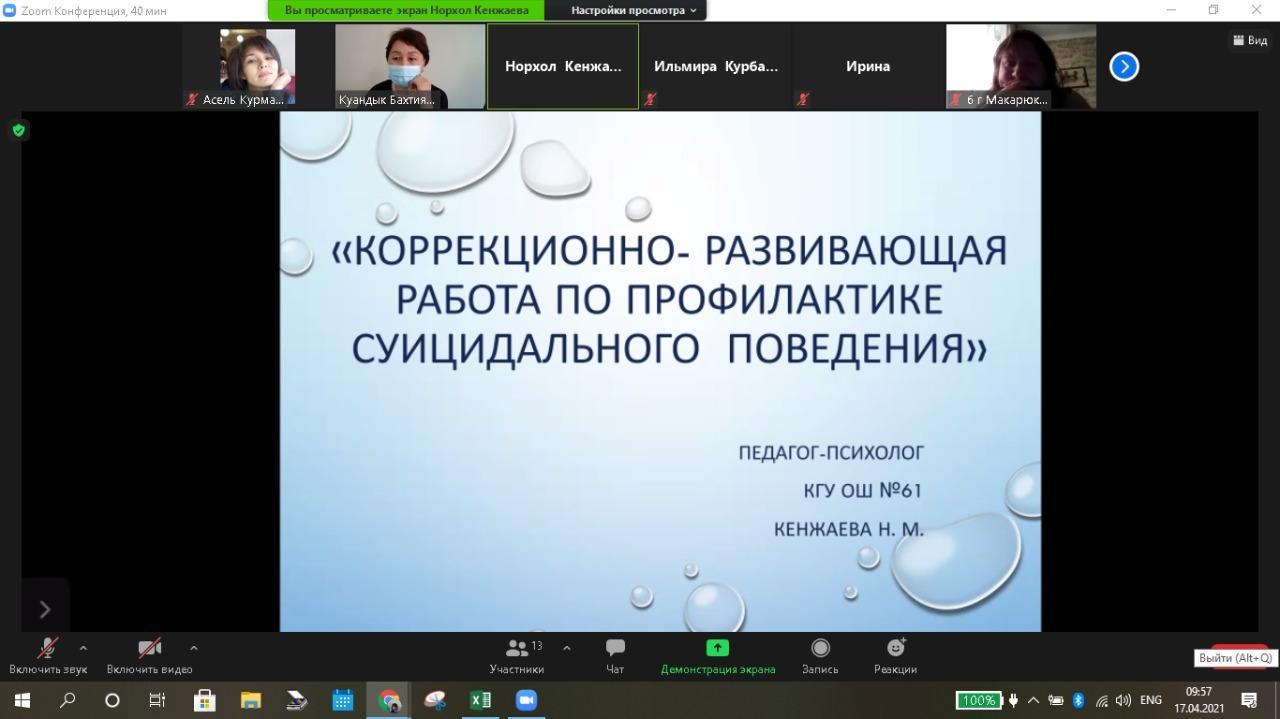Start screen sharing with Демонстрация экрана

[717, 648]
